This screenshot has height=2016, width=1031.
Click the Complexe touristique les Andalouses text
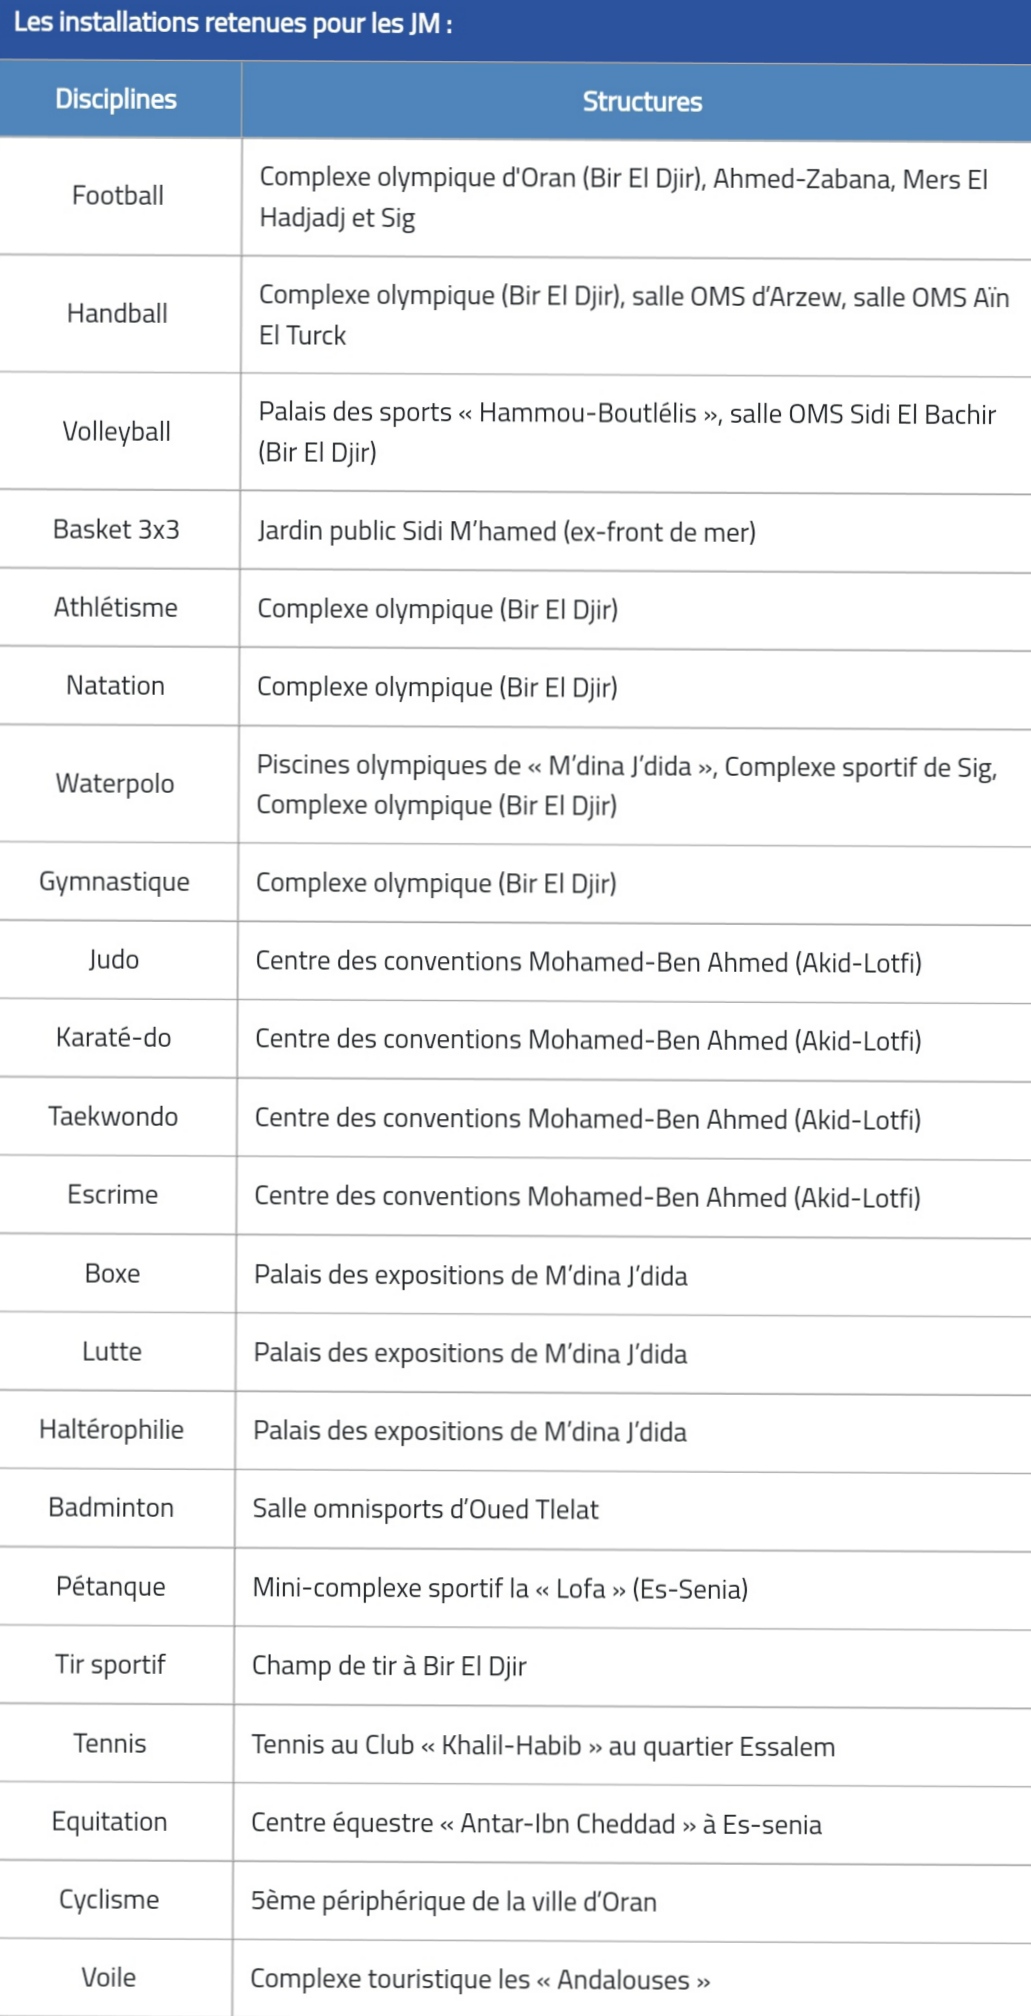[480, 1980]
